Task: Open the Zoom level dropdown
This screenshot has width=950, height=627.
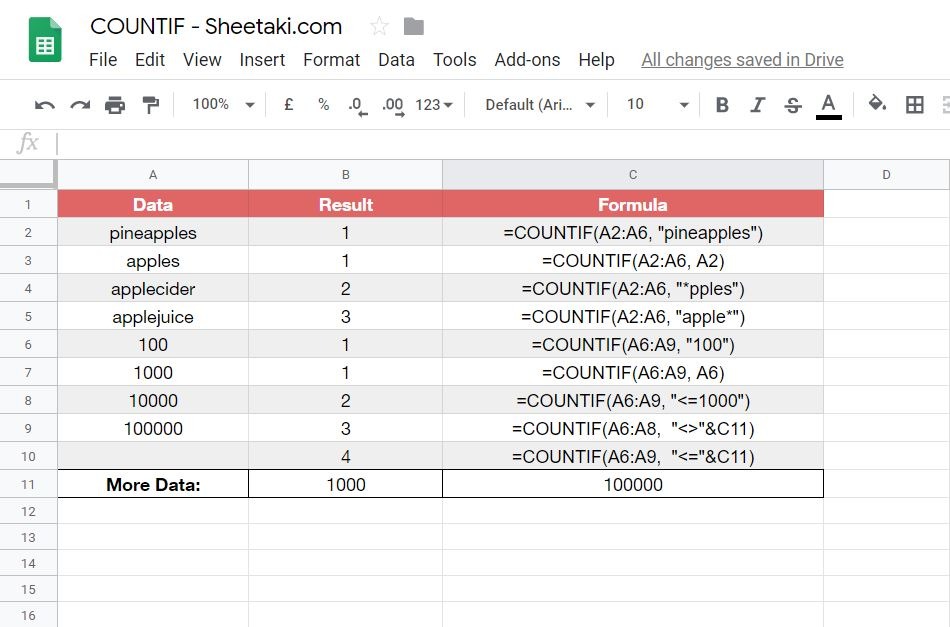Action: [213, 104]
